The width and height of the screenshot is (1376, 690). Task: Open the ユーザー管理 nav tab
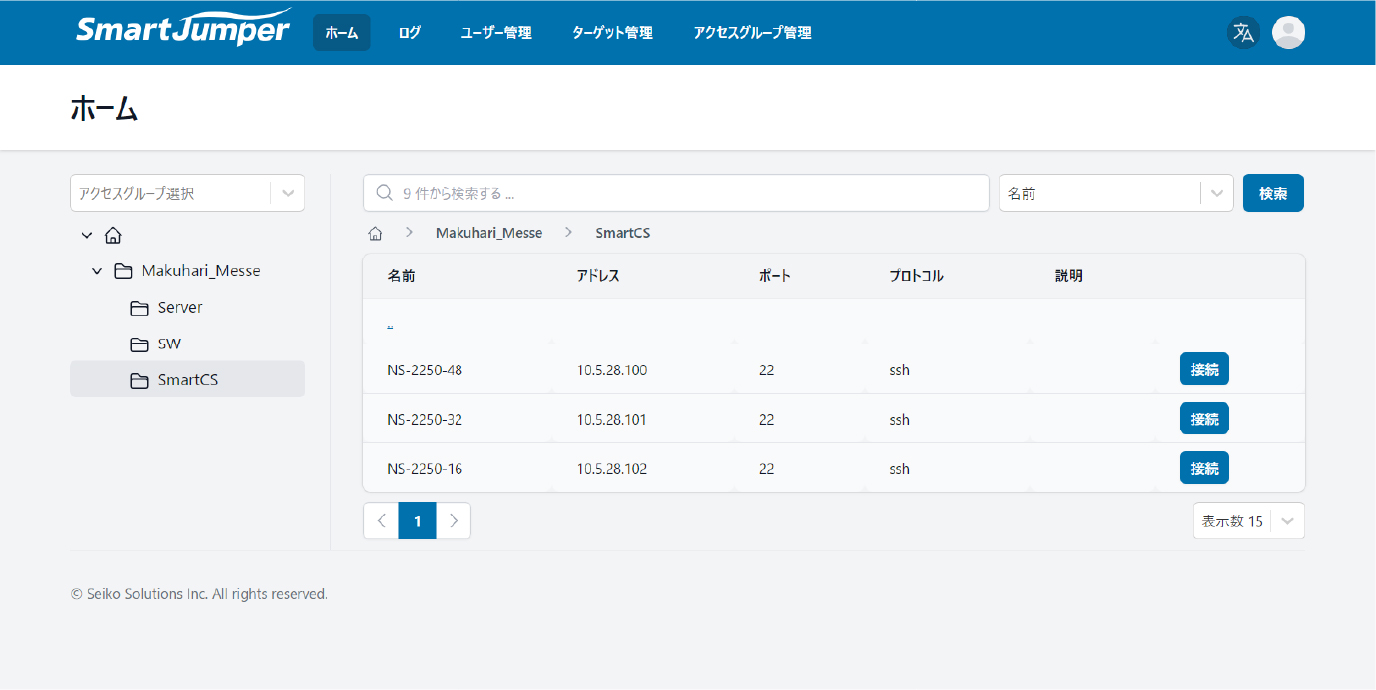coord(496,32)
